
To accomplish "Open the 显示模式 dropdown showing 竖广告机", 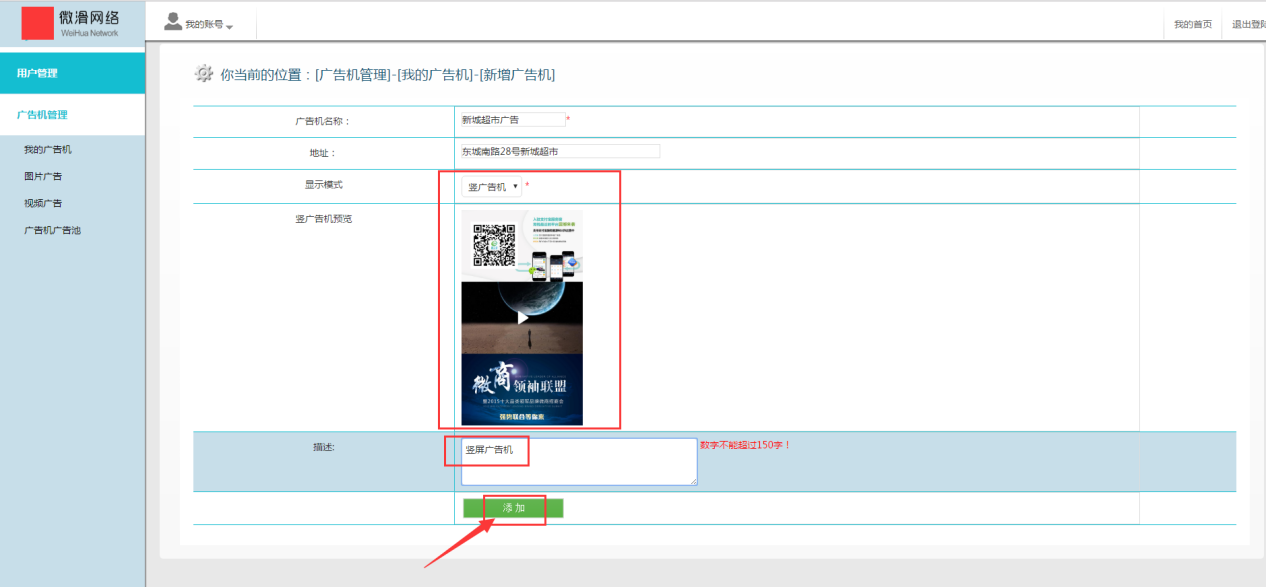I will [x=492, y=187].
